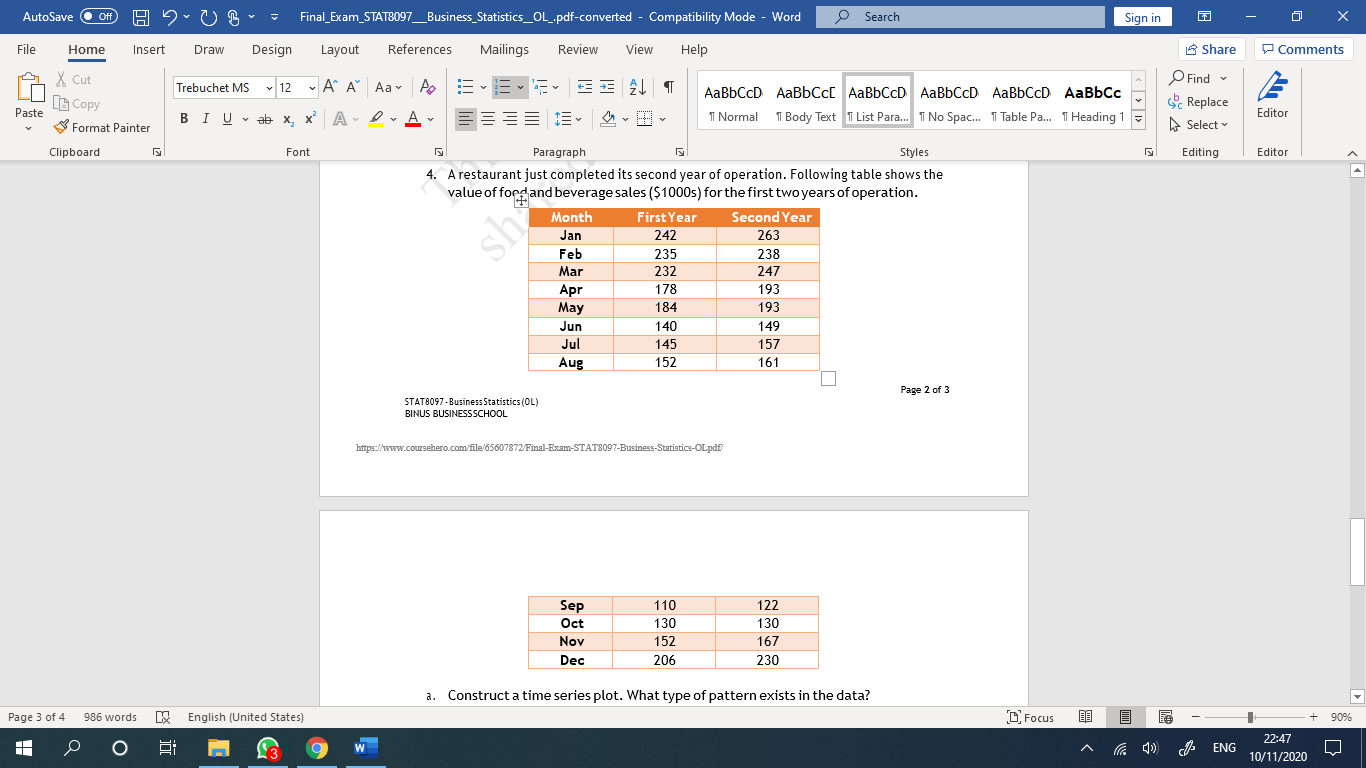Click the Share button
Screen dimensions: 1366x768
pos(1212,49)
